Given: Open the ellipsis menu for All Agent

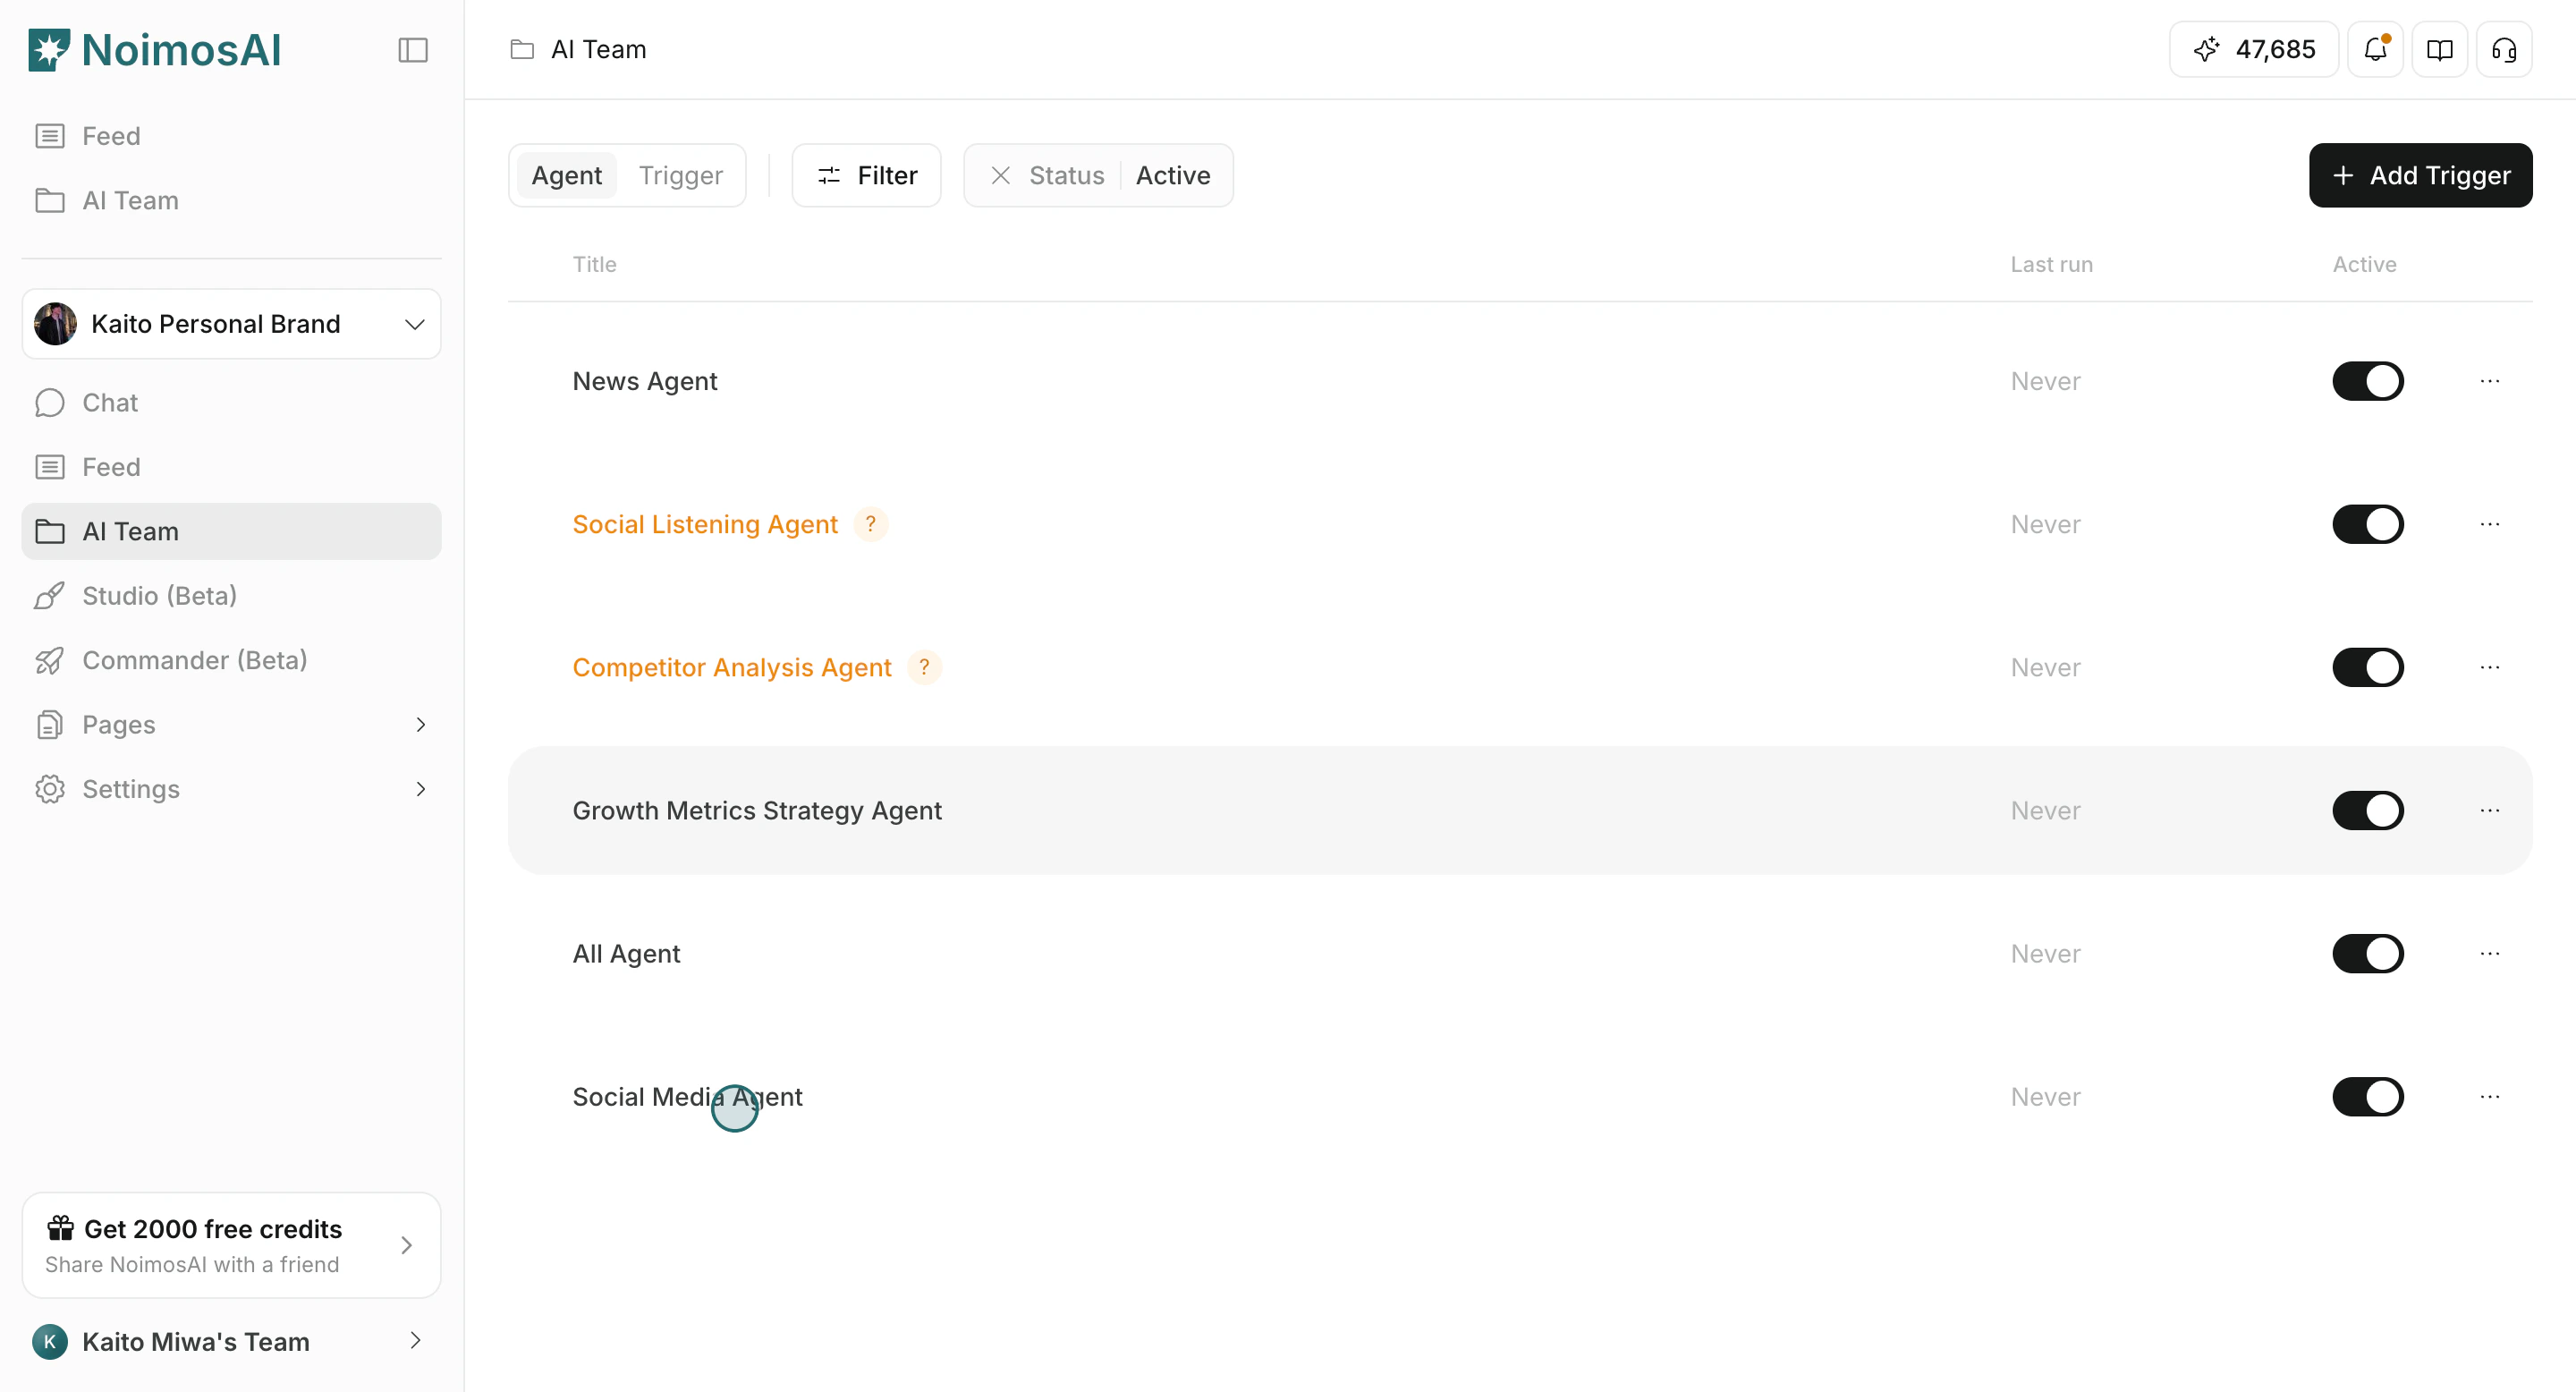Looking at the screenshot, I should [x=2490, y=953].
